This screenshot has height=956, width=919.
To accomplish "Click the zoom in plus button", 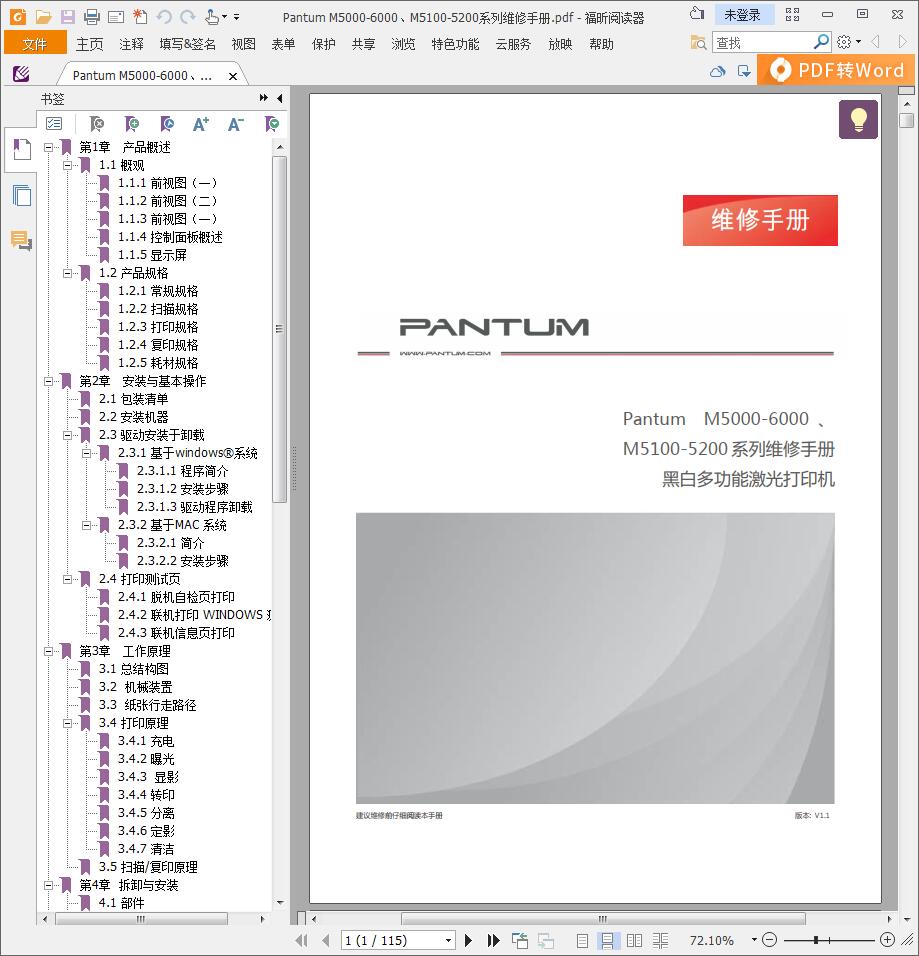I will click(x=888, y=940).
